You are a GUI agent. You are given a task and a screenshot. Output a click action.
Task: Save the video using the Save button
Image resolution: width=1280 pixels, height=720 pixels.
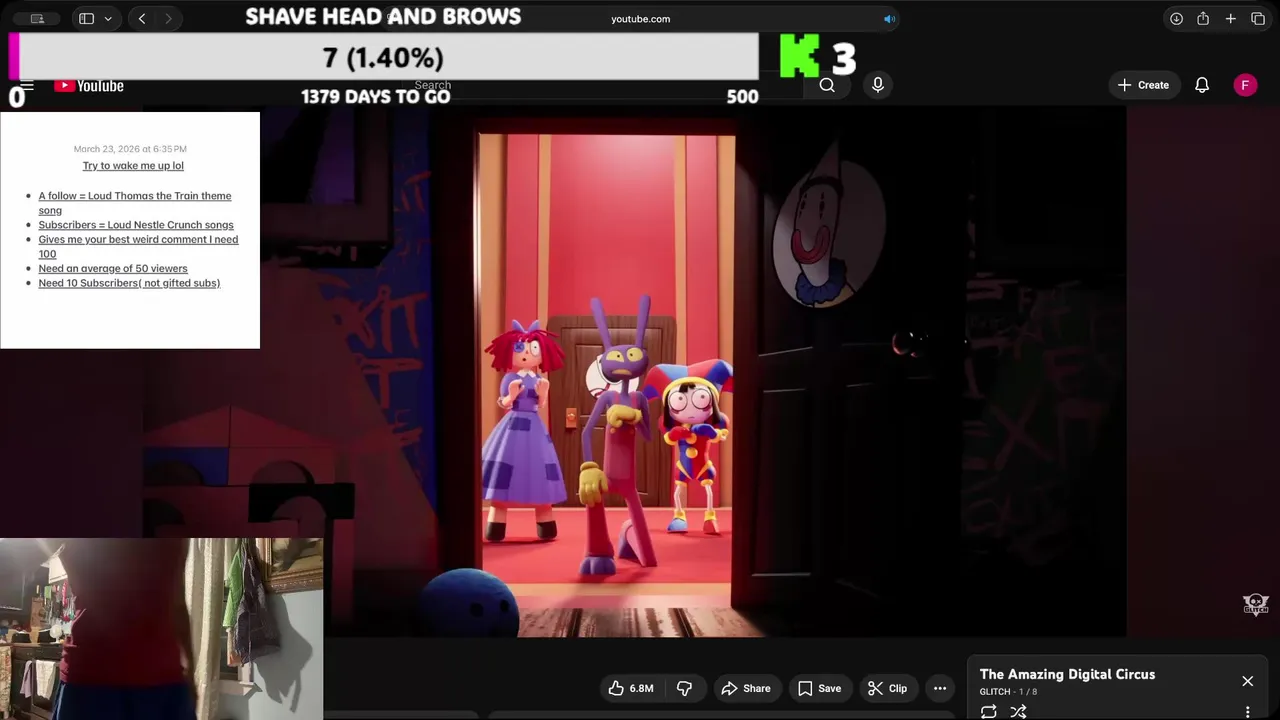(x=819, y=688)
